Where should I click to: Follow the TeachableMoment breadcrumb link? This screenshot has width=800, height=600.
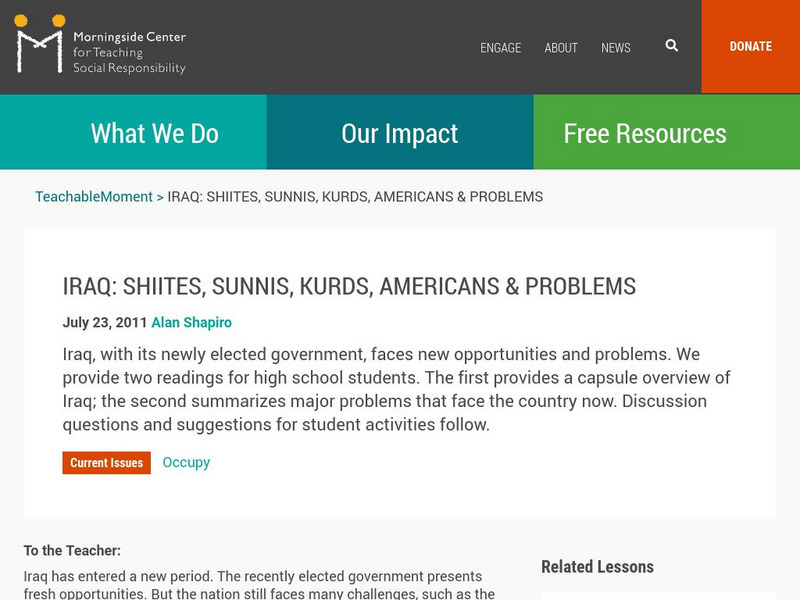(94, 196)
